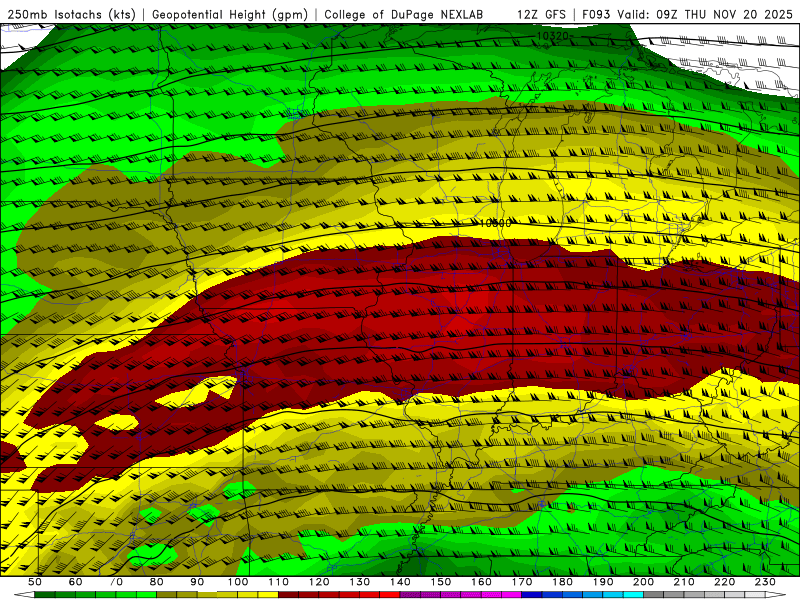Click the dark gray swatch right of 200
This screenshot has width=800, height=600.
click(654, 595)
